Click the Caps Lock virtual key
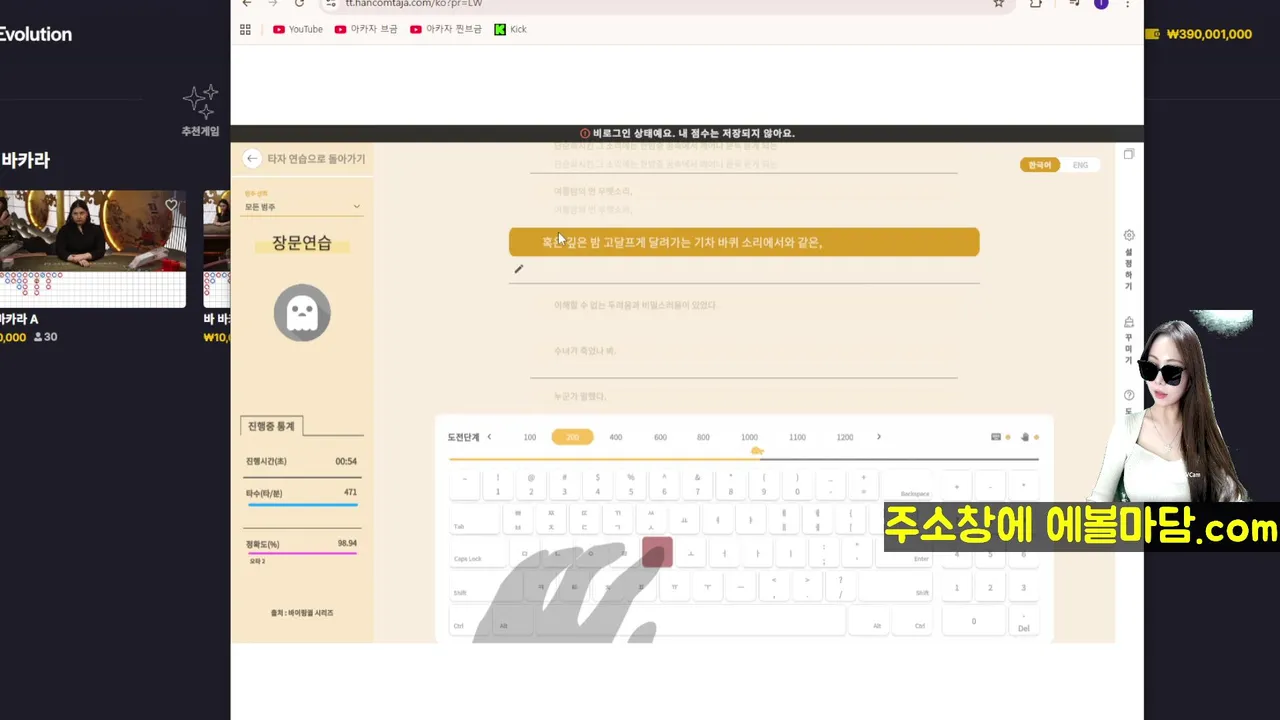Screen dimensions: 1280x720 476,552
